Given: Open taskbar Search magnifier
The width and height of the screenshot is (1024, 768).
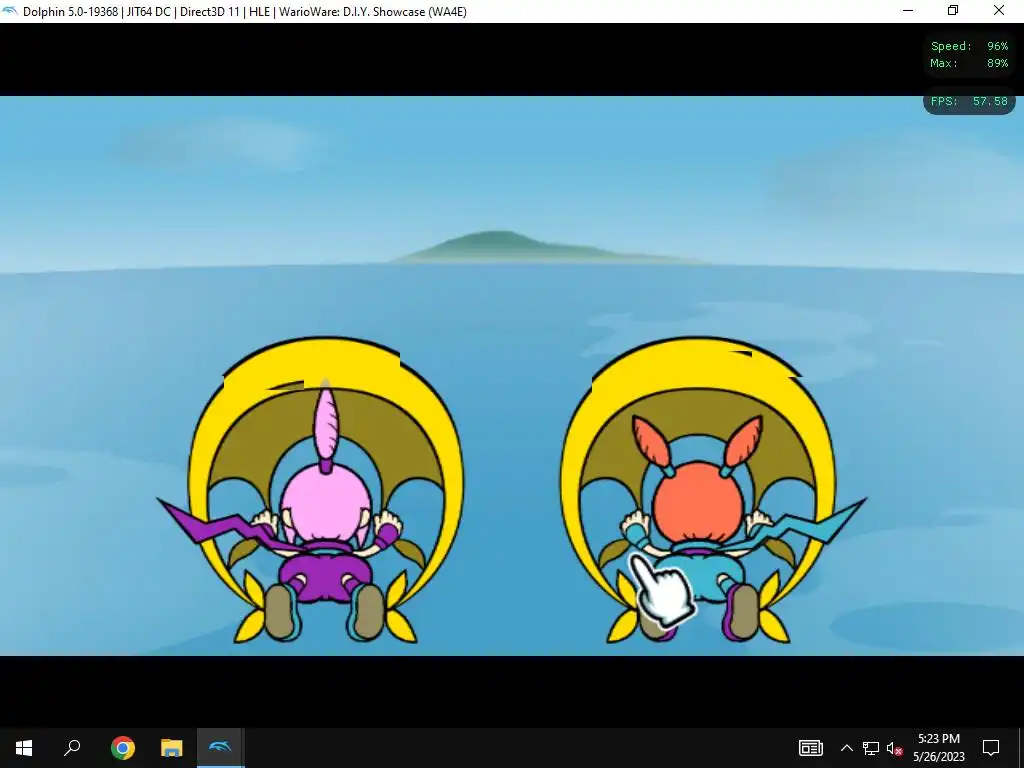Looking at the screenshot, I should tap(72, 748).
